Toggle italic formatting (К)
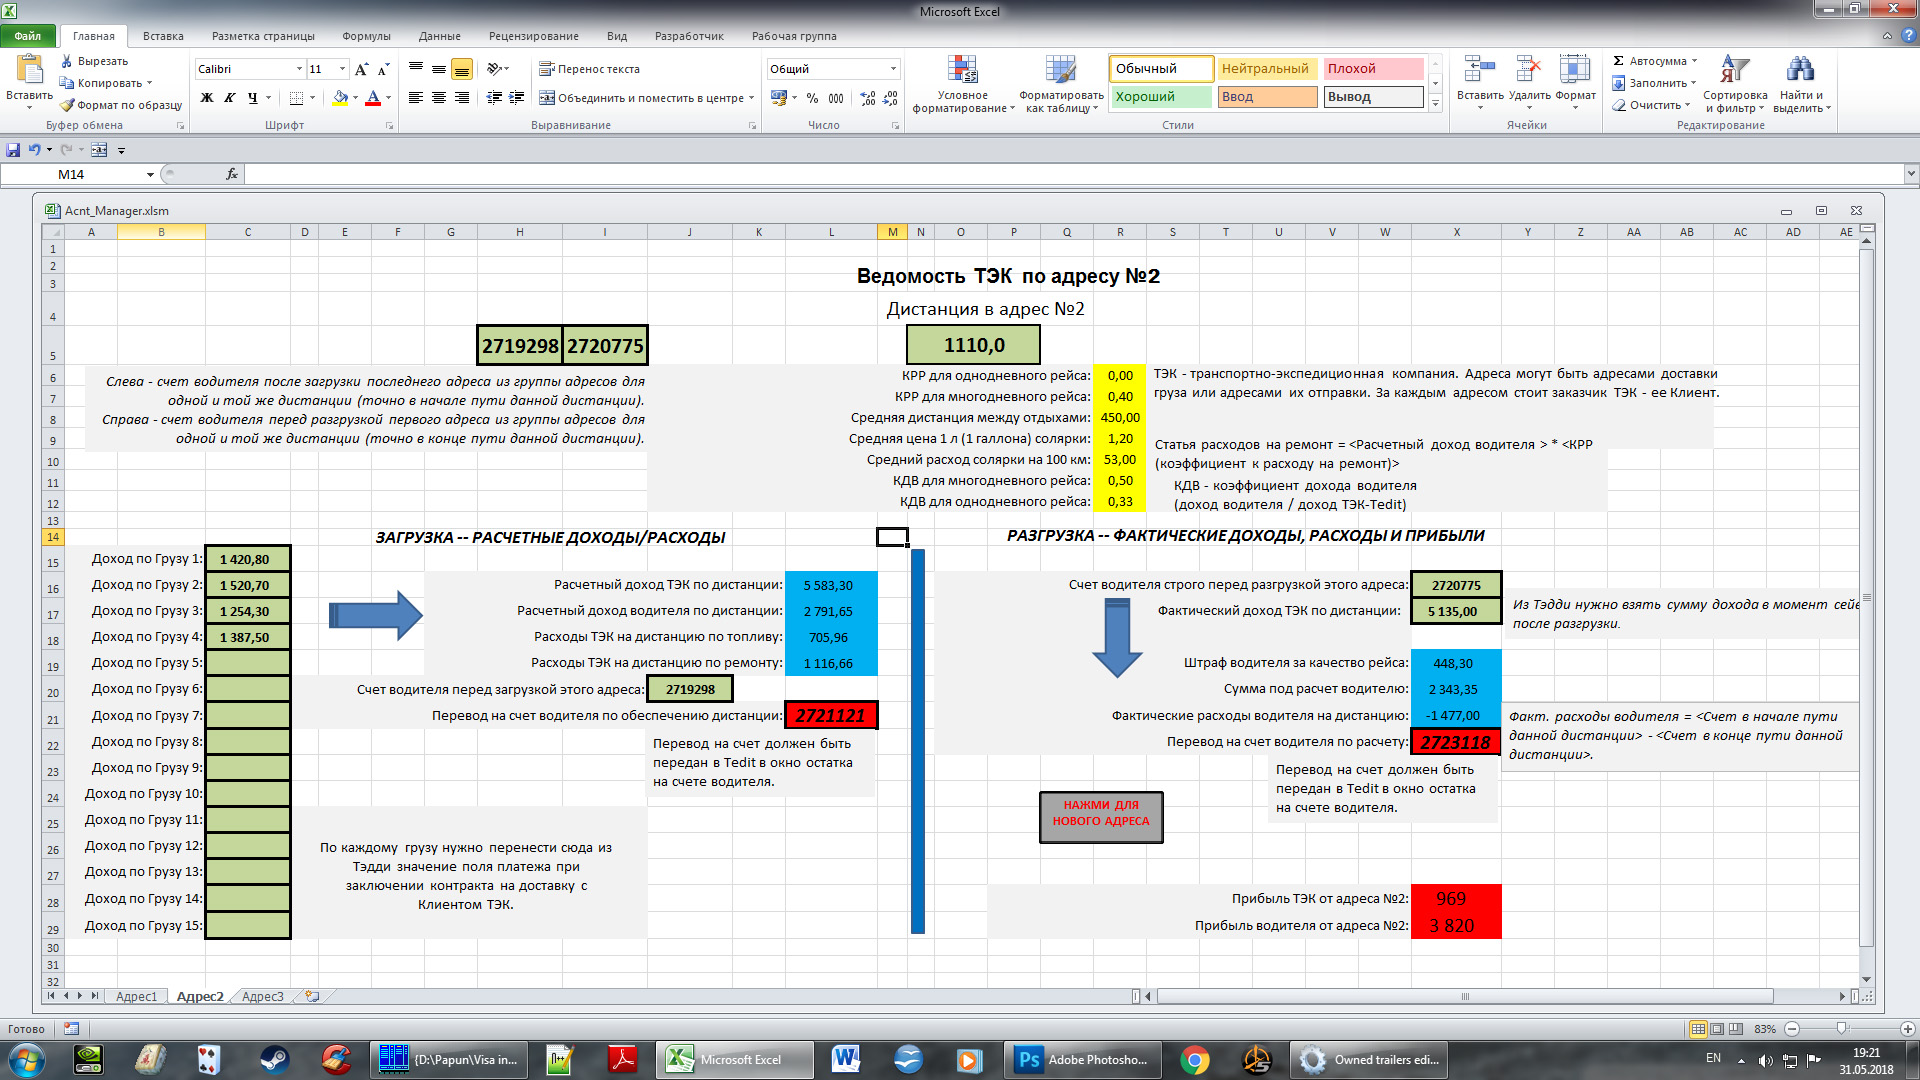 (x=230, y=98)
